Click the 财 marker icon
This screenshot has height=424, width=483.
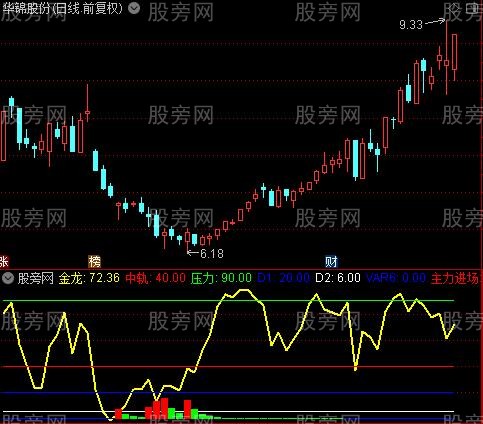(331, 262)
